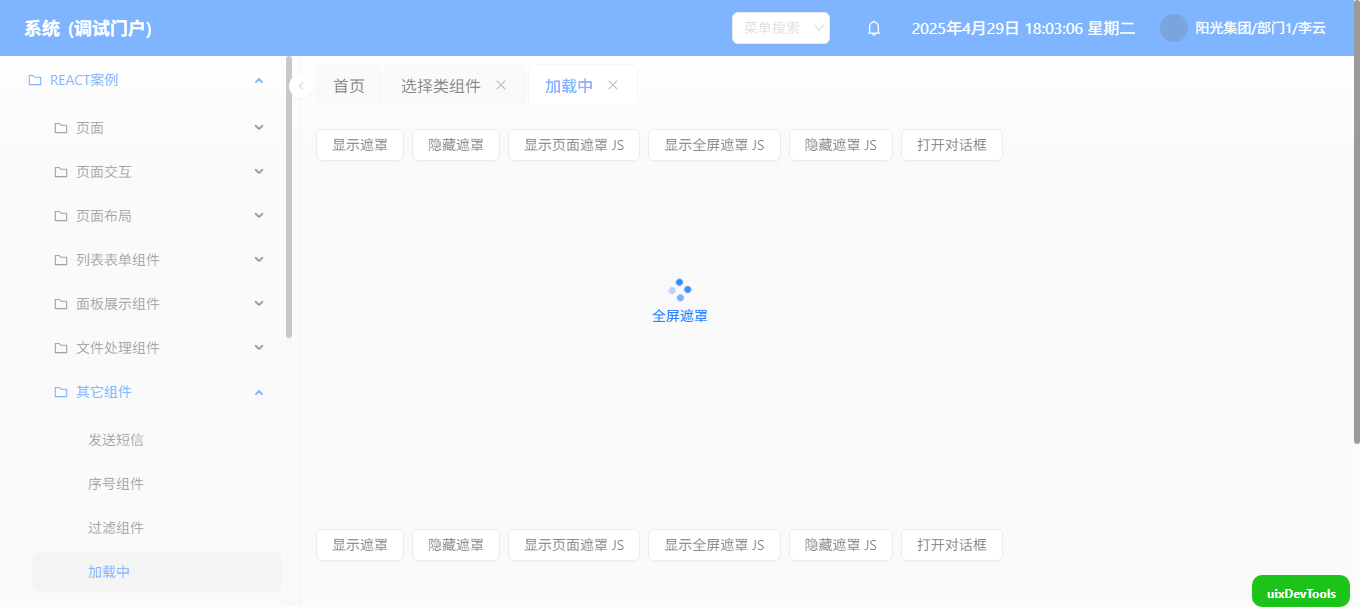Click the top 显示全屏遮罩 JS button

714,145
